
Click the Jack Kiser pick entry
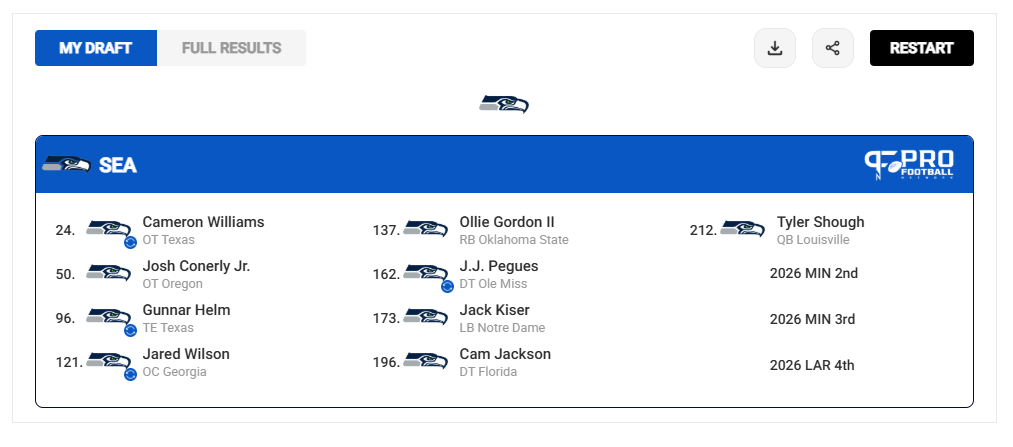(x=459, y=318)
